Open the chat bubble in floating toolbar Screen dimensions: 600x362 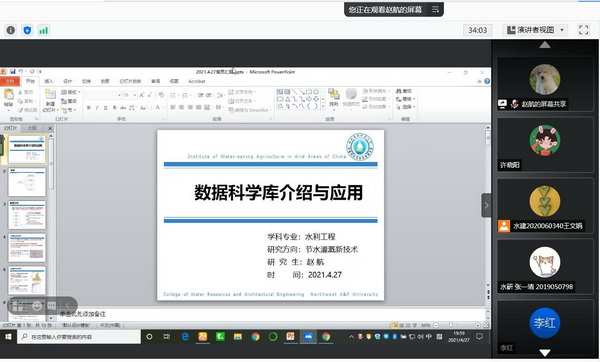(52, 306)
